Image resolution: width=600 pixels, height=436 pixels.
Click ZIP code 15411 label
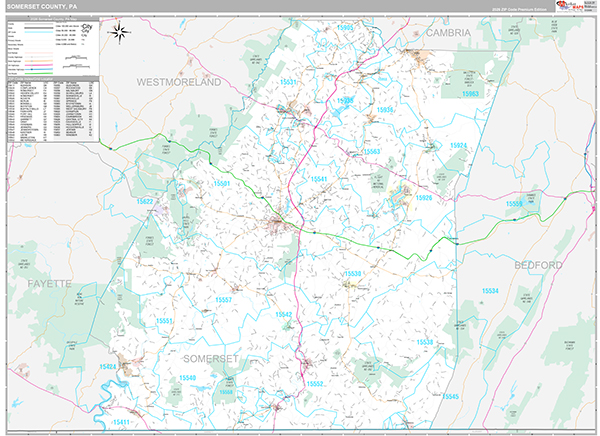click(121, 422)
